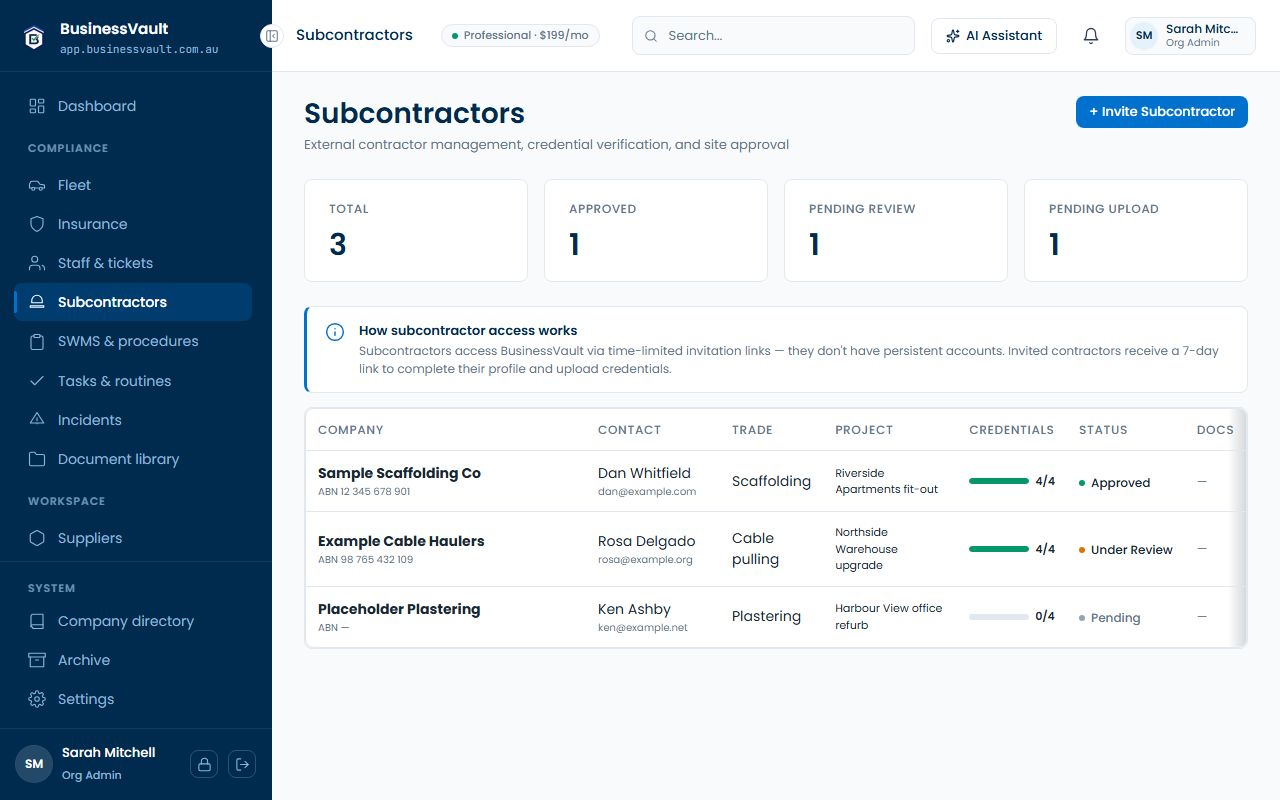Viewport: 1280px width, 800px height.
Task: Click the Settings gear icon
Action: (x=37, y=699)
